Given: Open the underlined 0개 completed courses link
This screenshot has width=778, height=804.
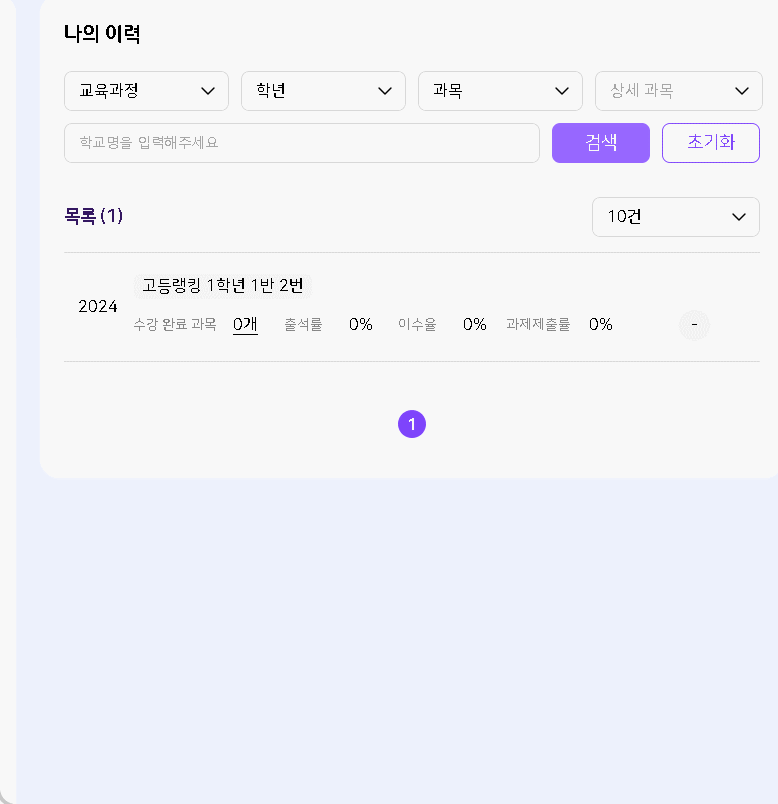Looking at the screenshot, I should (x=245, y=324).
